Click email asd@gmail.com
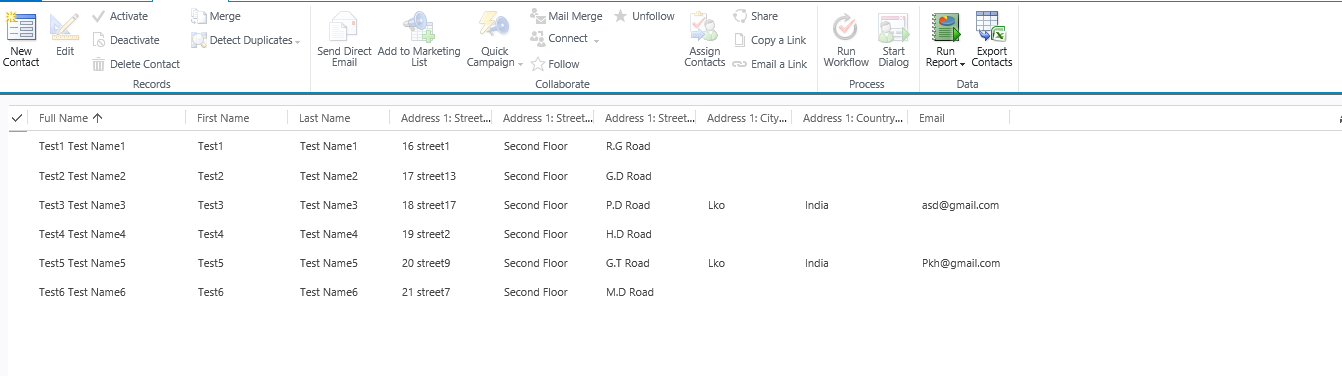 click(960, 205)
